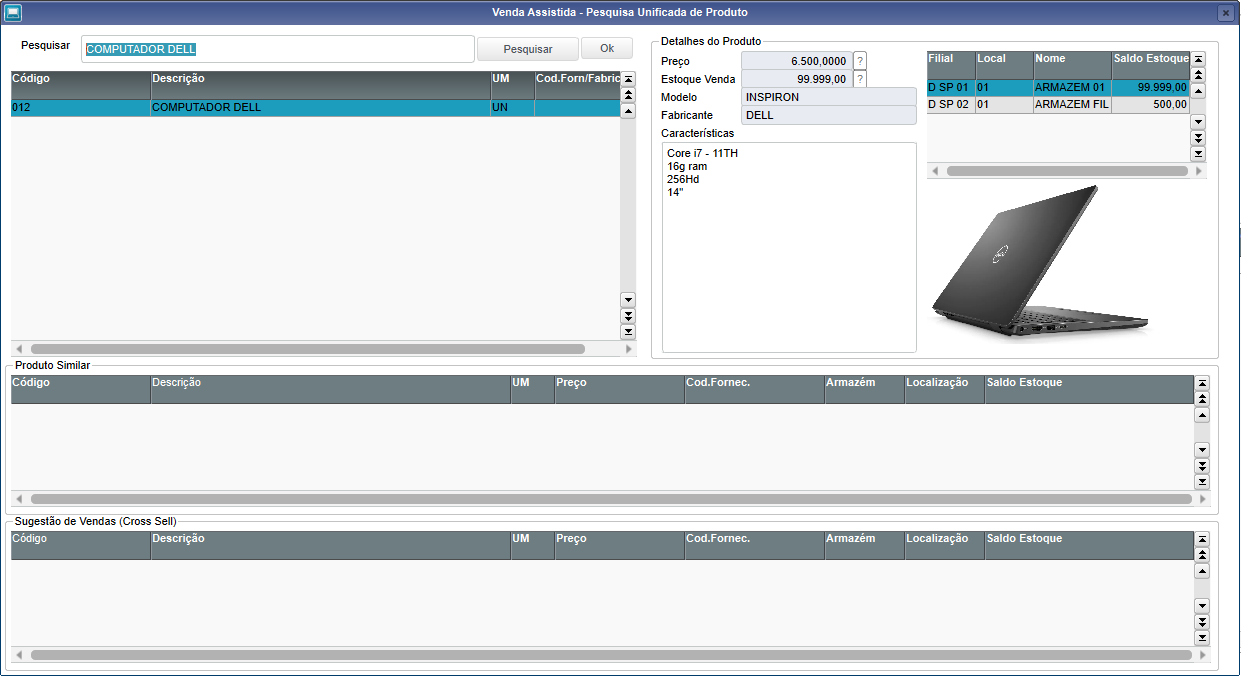Click the Preço value field
The width and height of the screenshot is (1241, 677).
tap(796, 61)
